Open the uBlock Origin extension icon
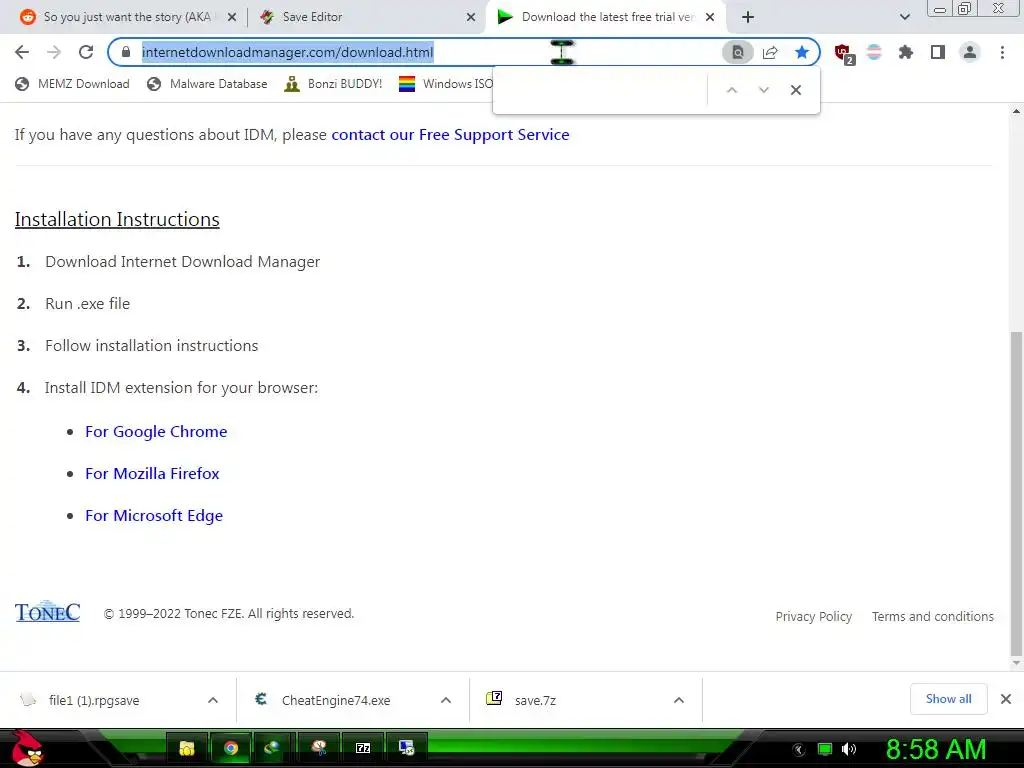1024x768 pixels. (844, 53)
